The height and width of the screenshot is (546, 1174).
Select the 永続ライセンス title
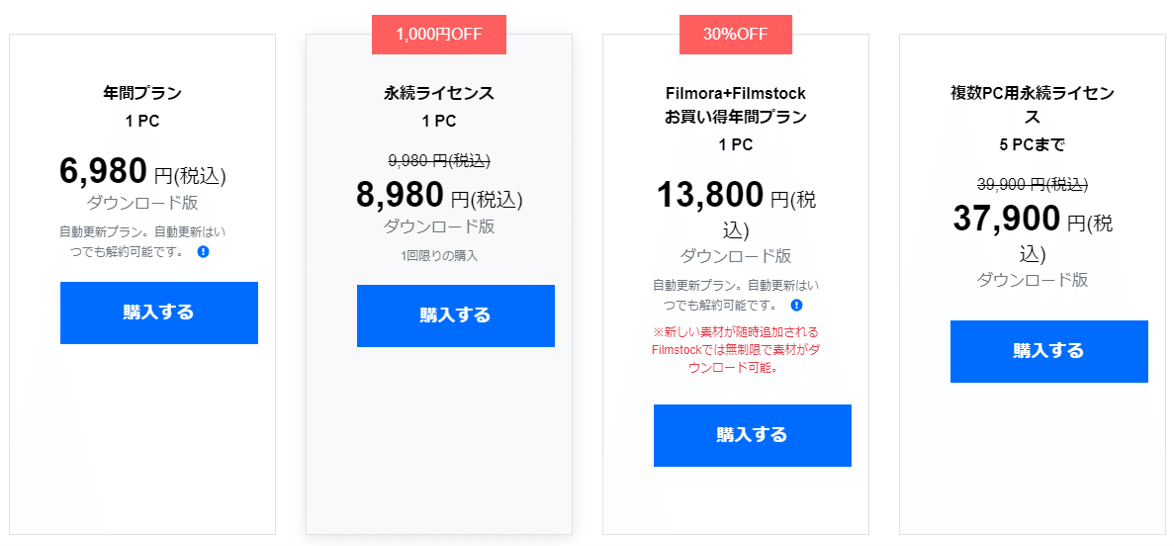439,94
